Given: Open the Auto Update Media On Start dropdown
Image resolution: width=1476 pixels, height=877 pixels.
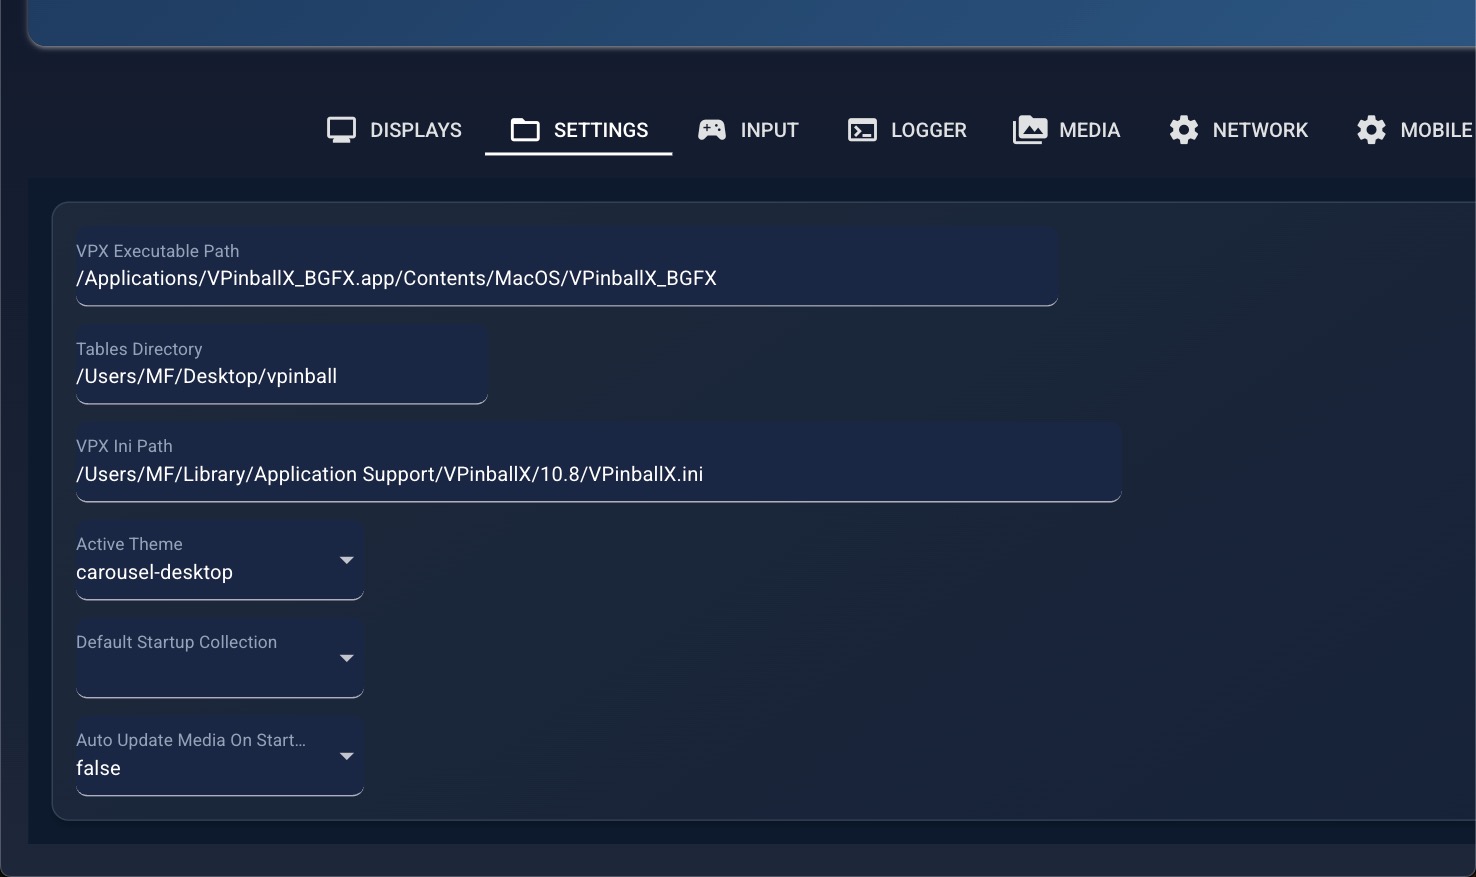Looking at the screenshot, I should (x=219, y=757).
